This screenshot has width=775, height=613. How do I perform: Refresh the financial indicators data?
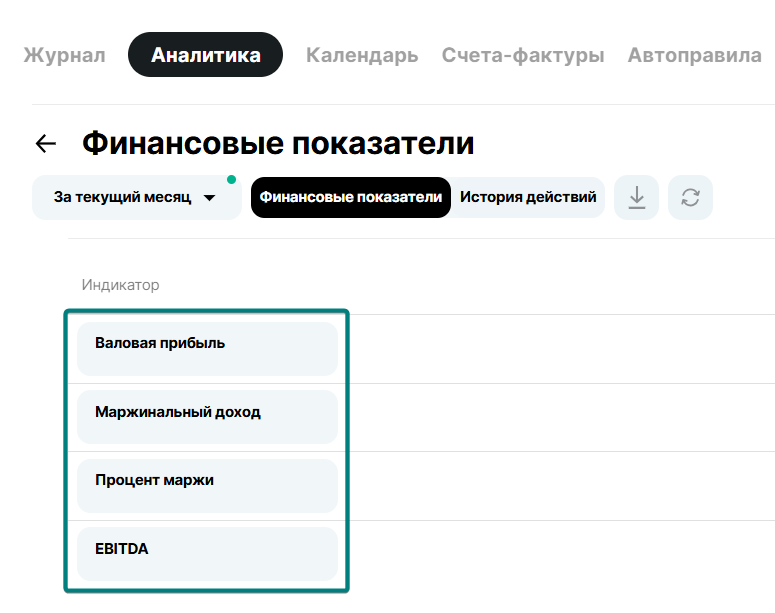[690, 197]
